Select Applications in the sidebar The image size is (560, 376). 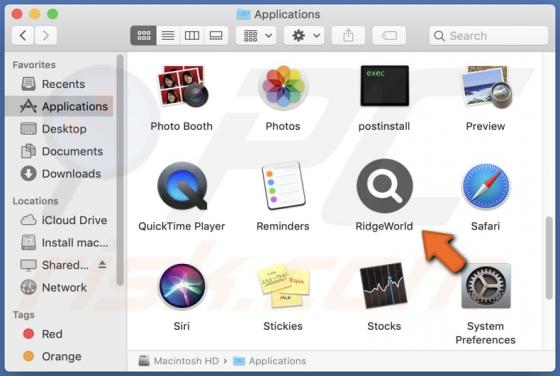pos(60,106)
